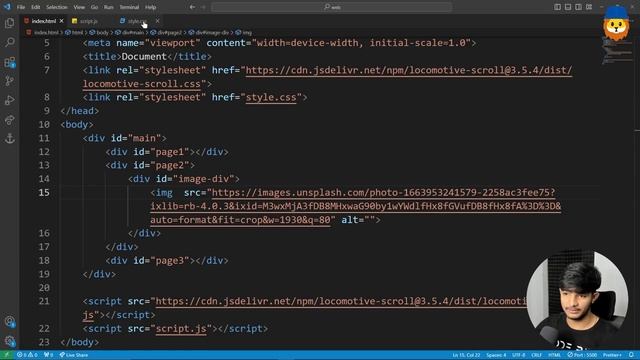
Task: Click the closing head tag on line 9
Action: 80,111
